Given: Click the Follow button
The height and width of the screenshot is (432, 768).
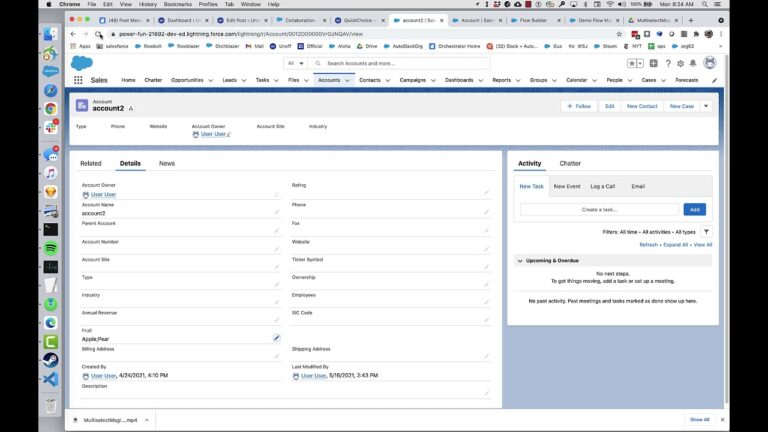Looking at the screenshot, I should pos(578,106).
